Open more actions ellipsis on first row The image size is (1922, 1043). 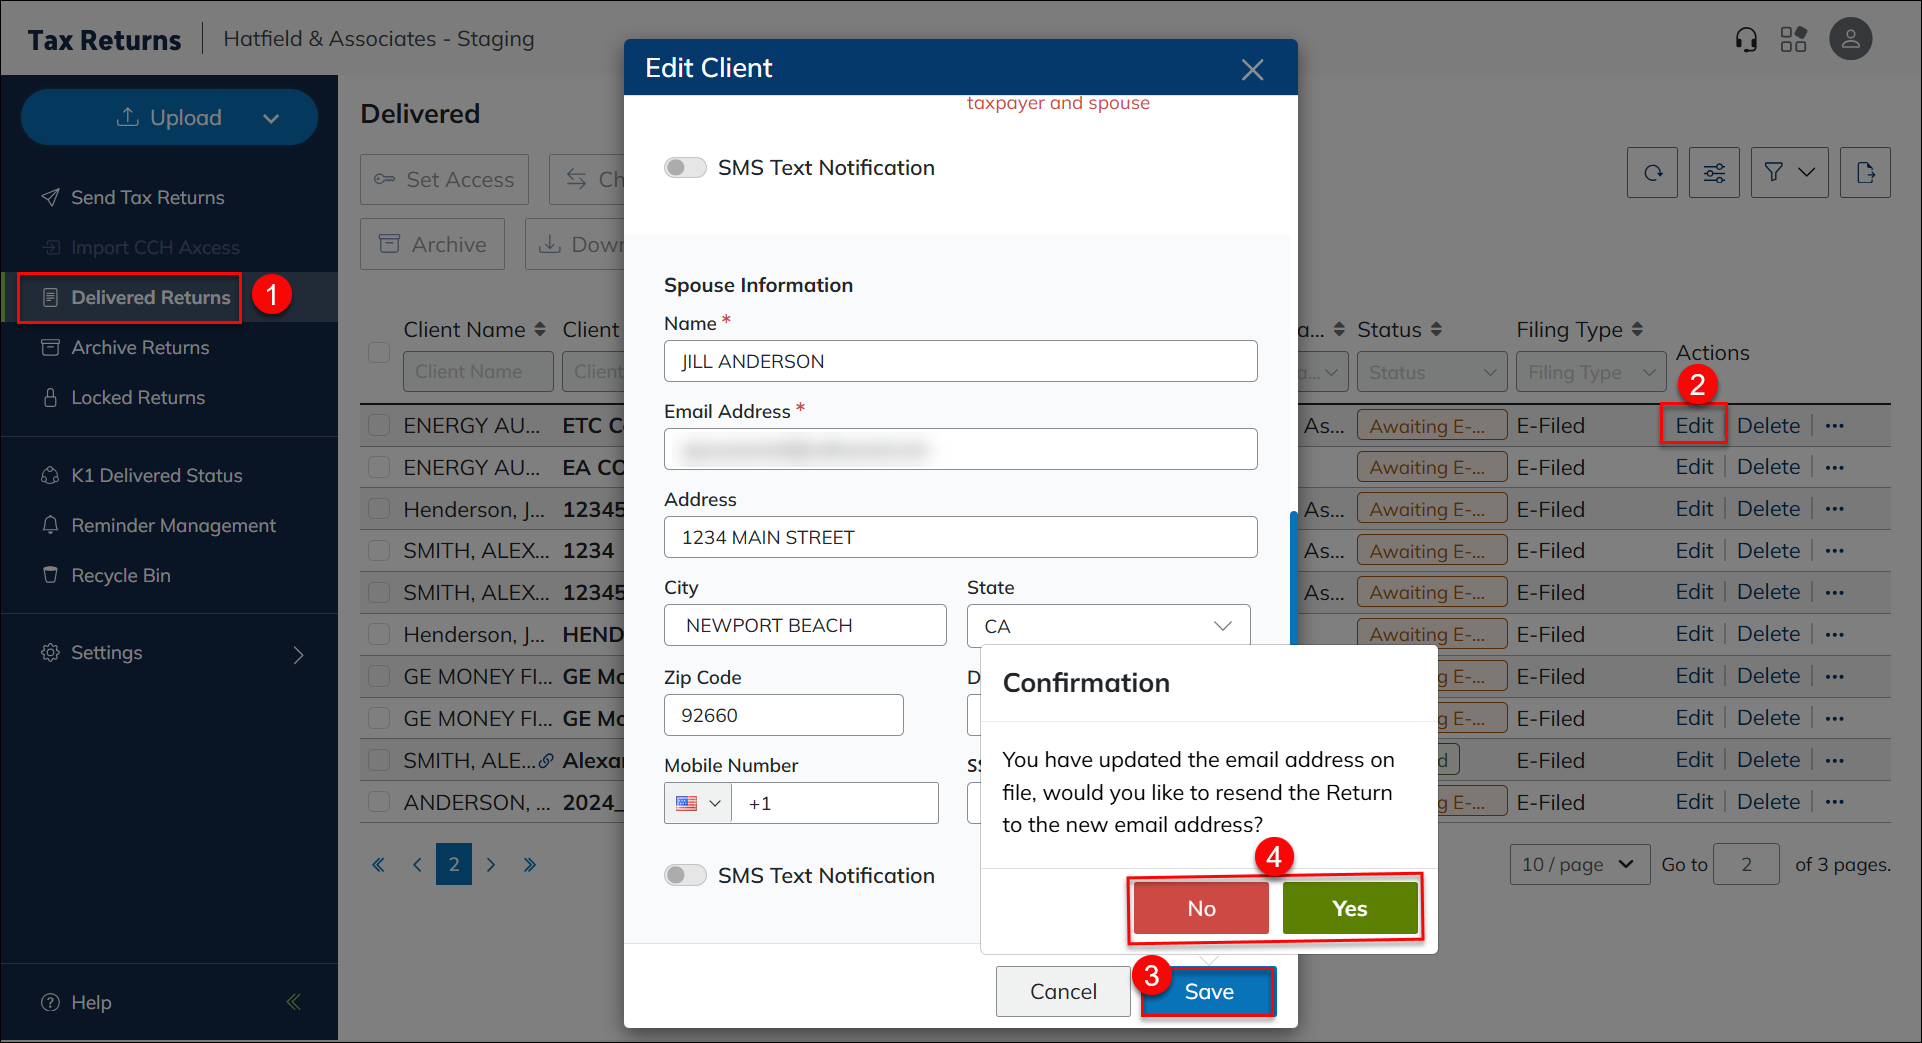[1834, 426]
